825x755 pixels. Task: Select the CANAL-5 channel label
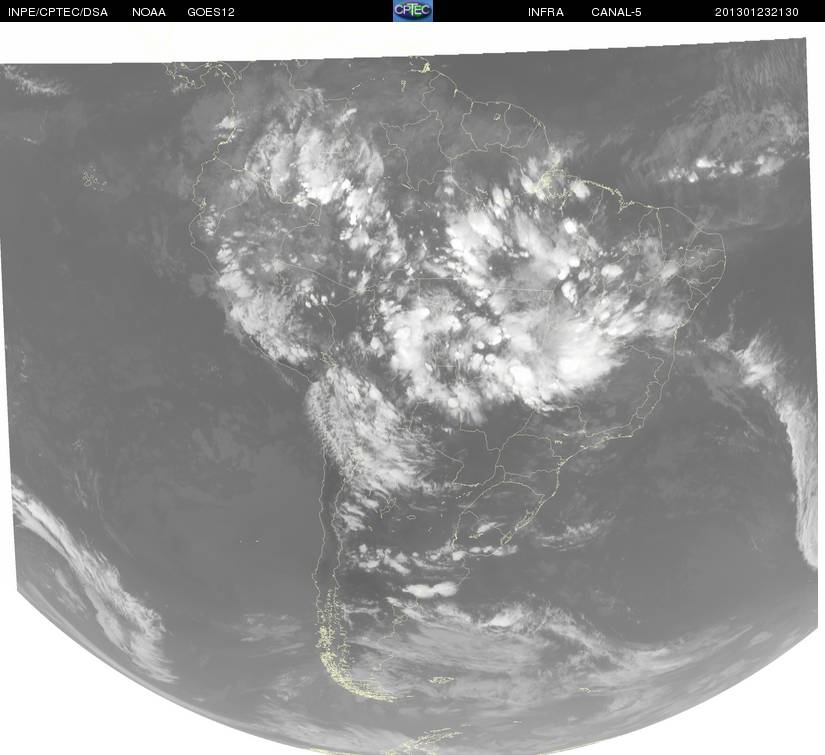tap(616, 12)
